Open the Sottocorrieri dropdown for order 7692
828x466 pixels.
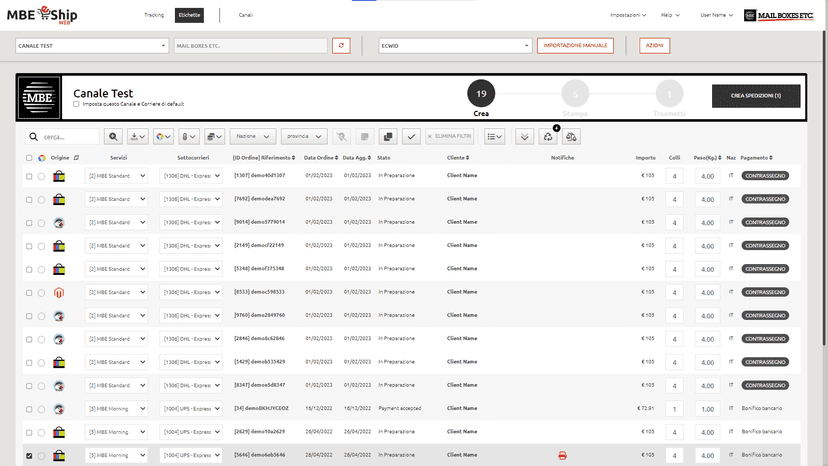click(x=191, y=199)
